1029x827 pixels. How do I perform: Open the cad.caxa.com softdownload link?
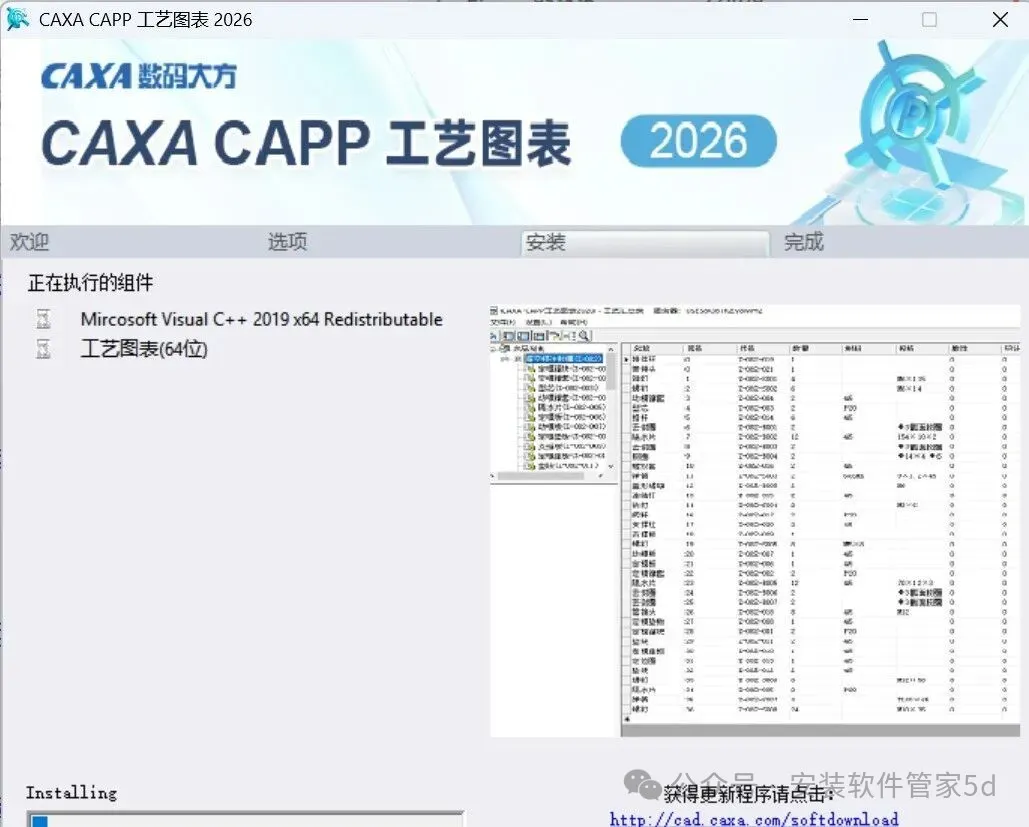coord(754,818)
